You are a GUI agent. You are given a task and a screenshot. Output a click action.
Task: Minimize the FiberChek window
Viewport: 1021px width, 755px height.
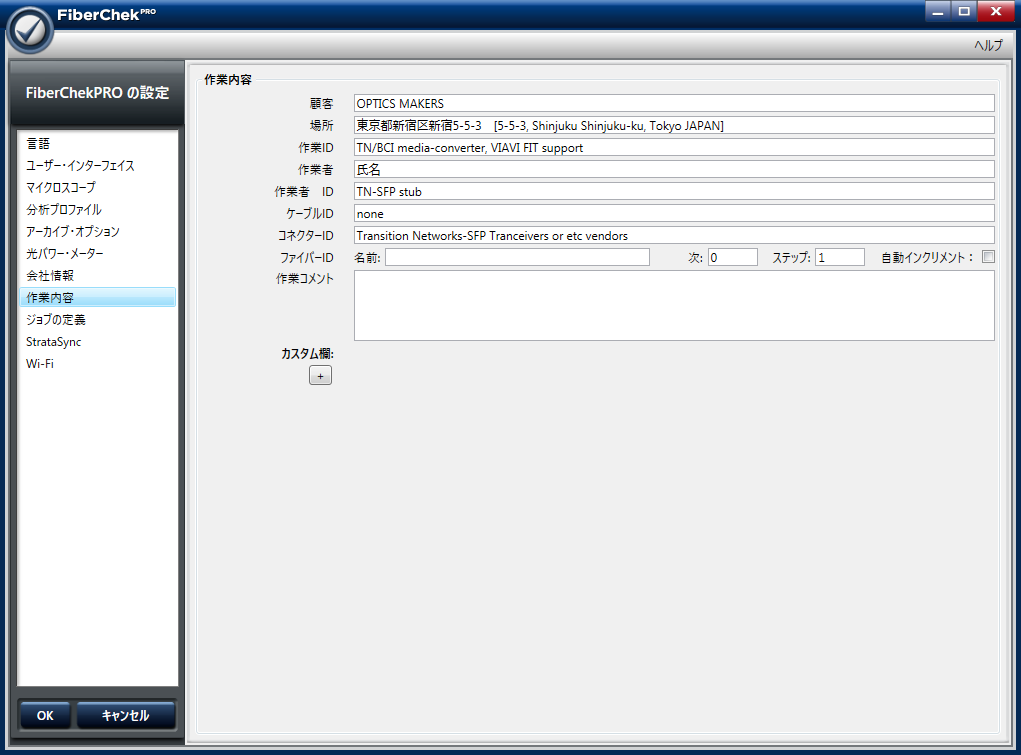(938, 11)
